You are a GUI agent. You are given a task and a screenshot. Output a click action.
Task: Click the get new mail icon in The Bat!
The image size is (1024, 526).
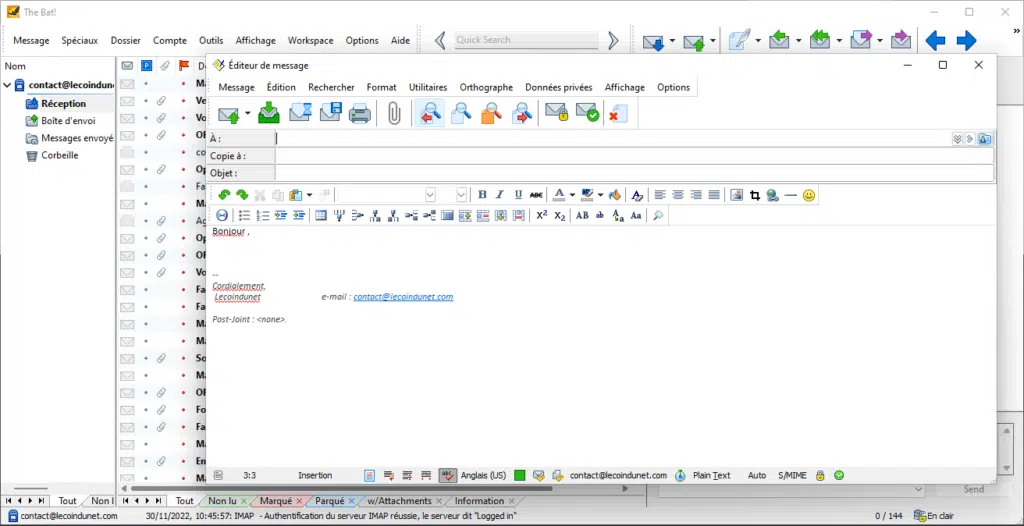654,41
